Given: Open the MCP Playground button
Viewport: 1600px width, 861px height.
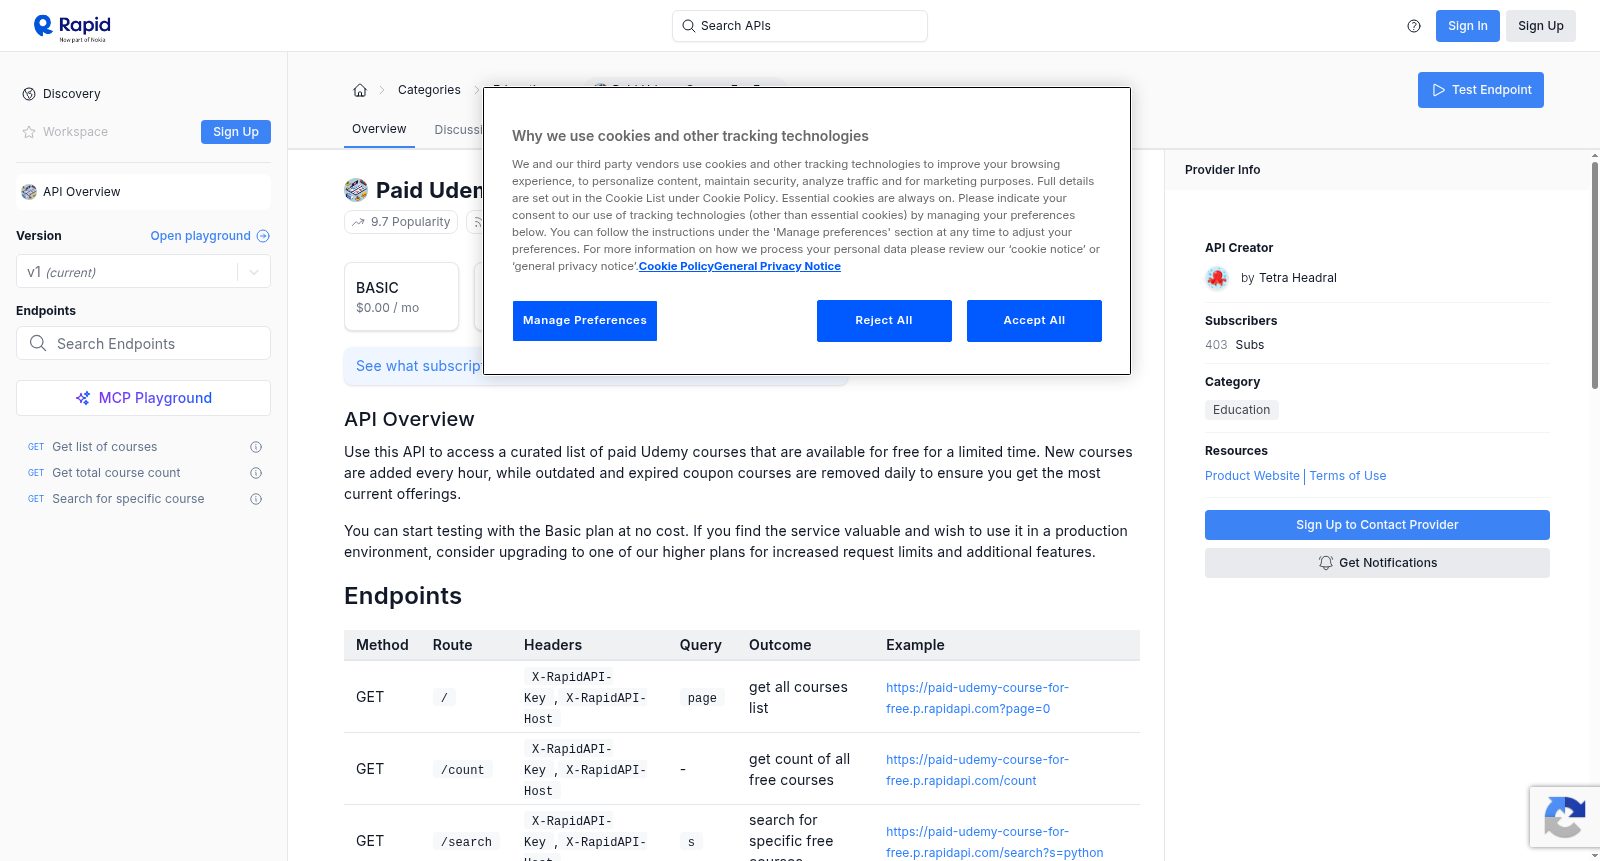Looking at the screenshot, I should coord(143,398).
